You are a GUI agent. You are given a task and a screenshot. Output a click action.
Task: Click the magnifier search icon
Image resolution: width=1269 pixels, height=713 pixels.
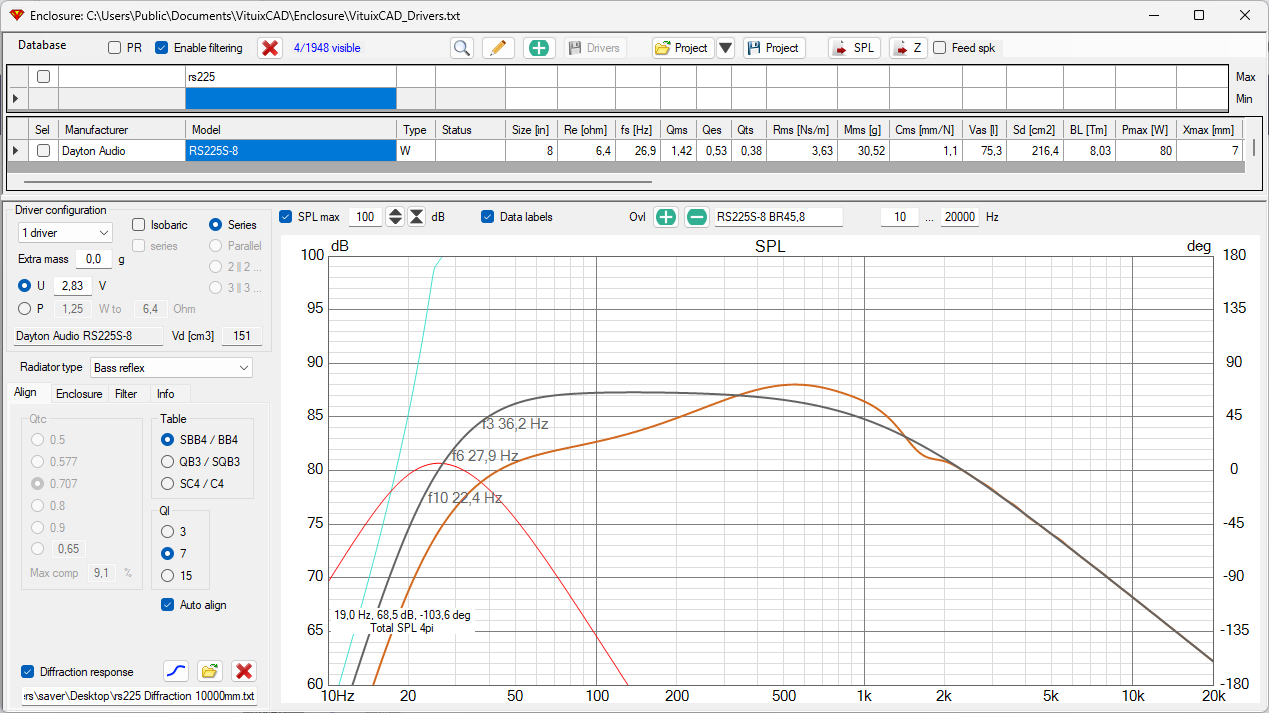click(x=461, y=48)
